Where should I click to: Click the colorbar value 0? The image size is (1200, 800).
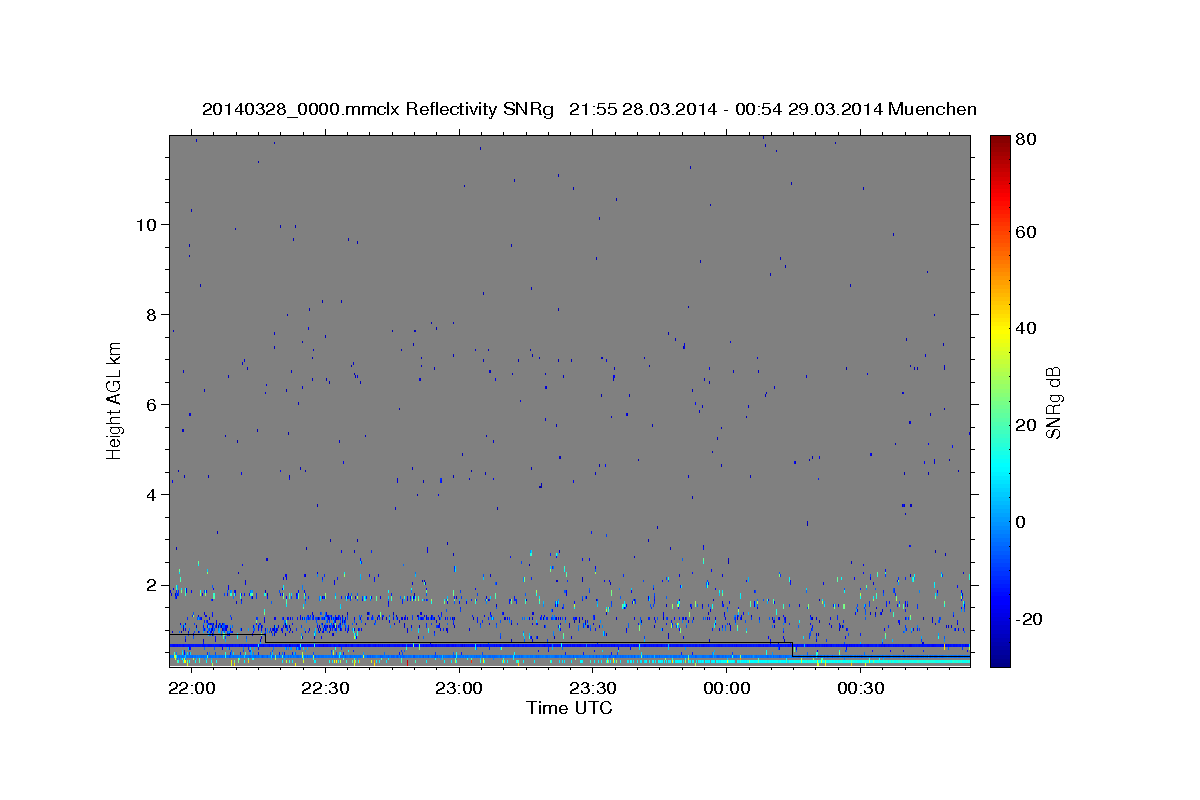click(1020, 522)
